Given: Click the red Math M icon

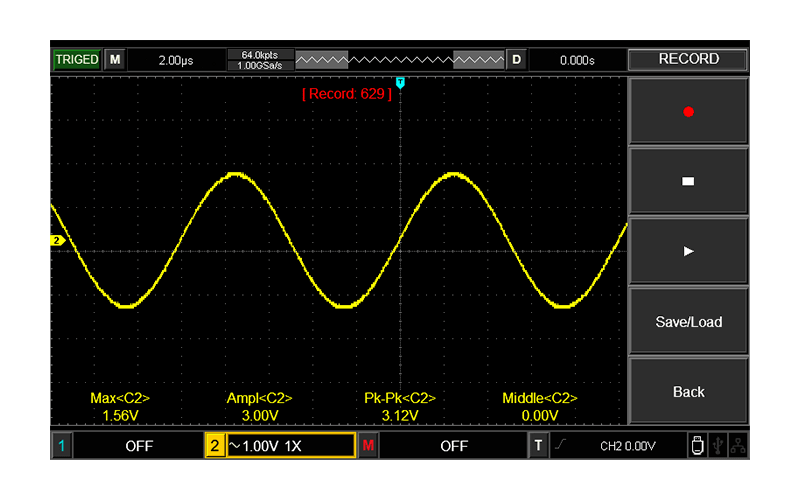Looking at the screenshot, I should (368, 446).
